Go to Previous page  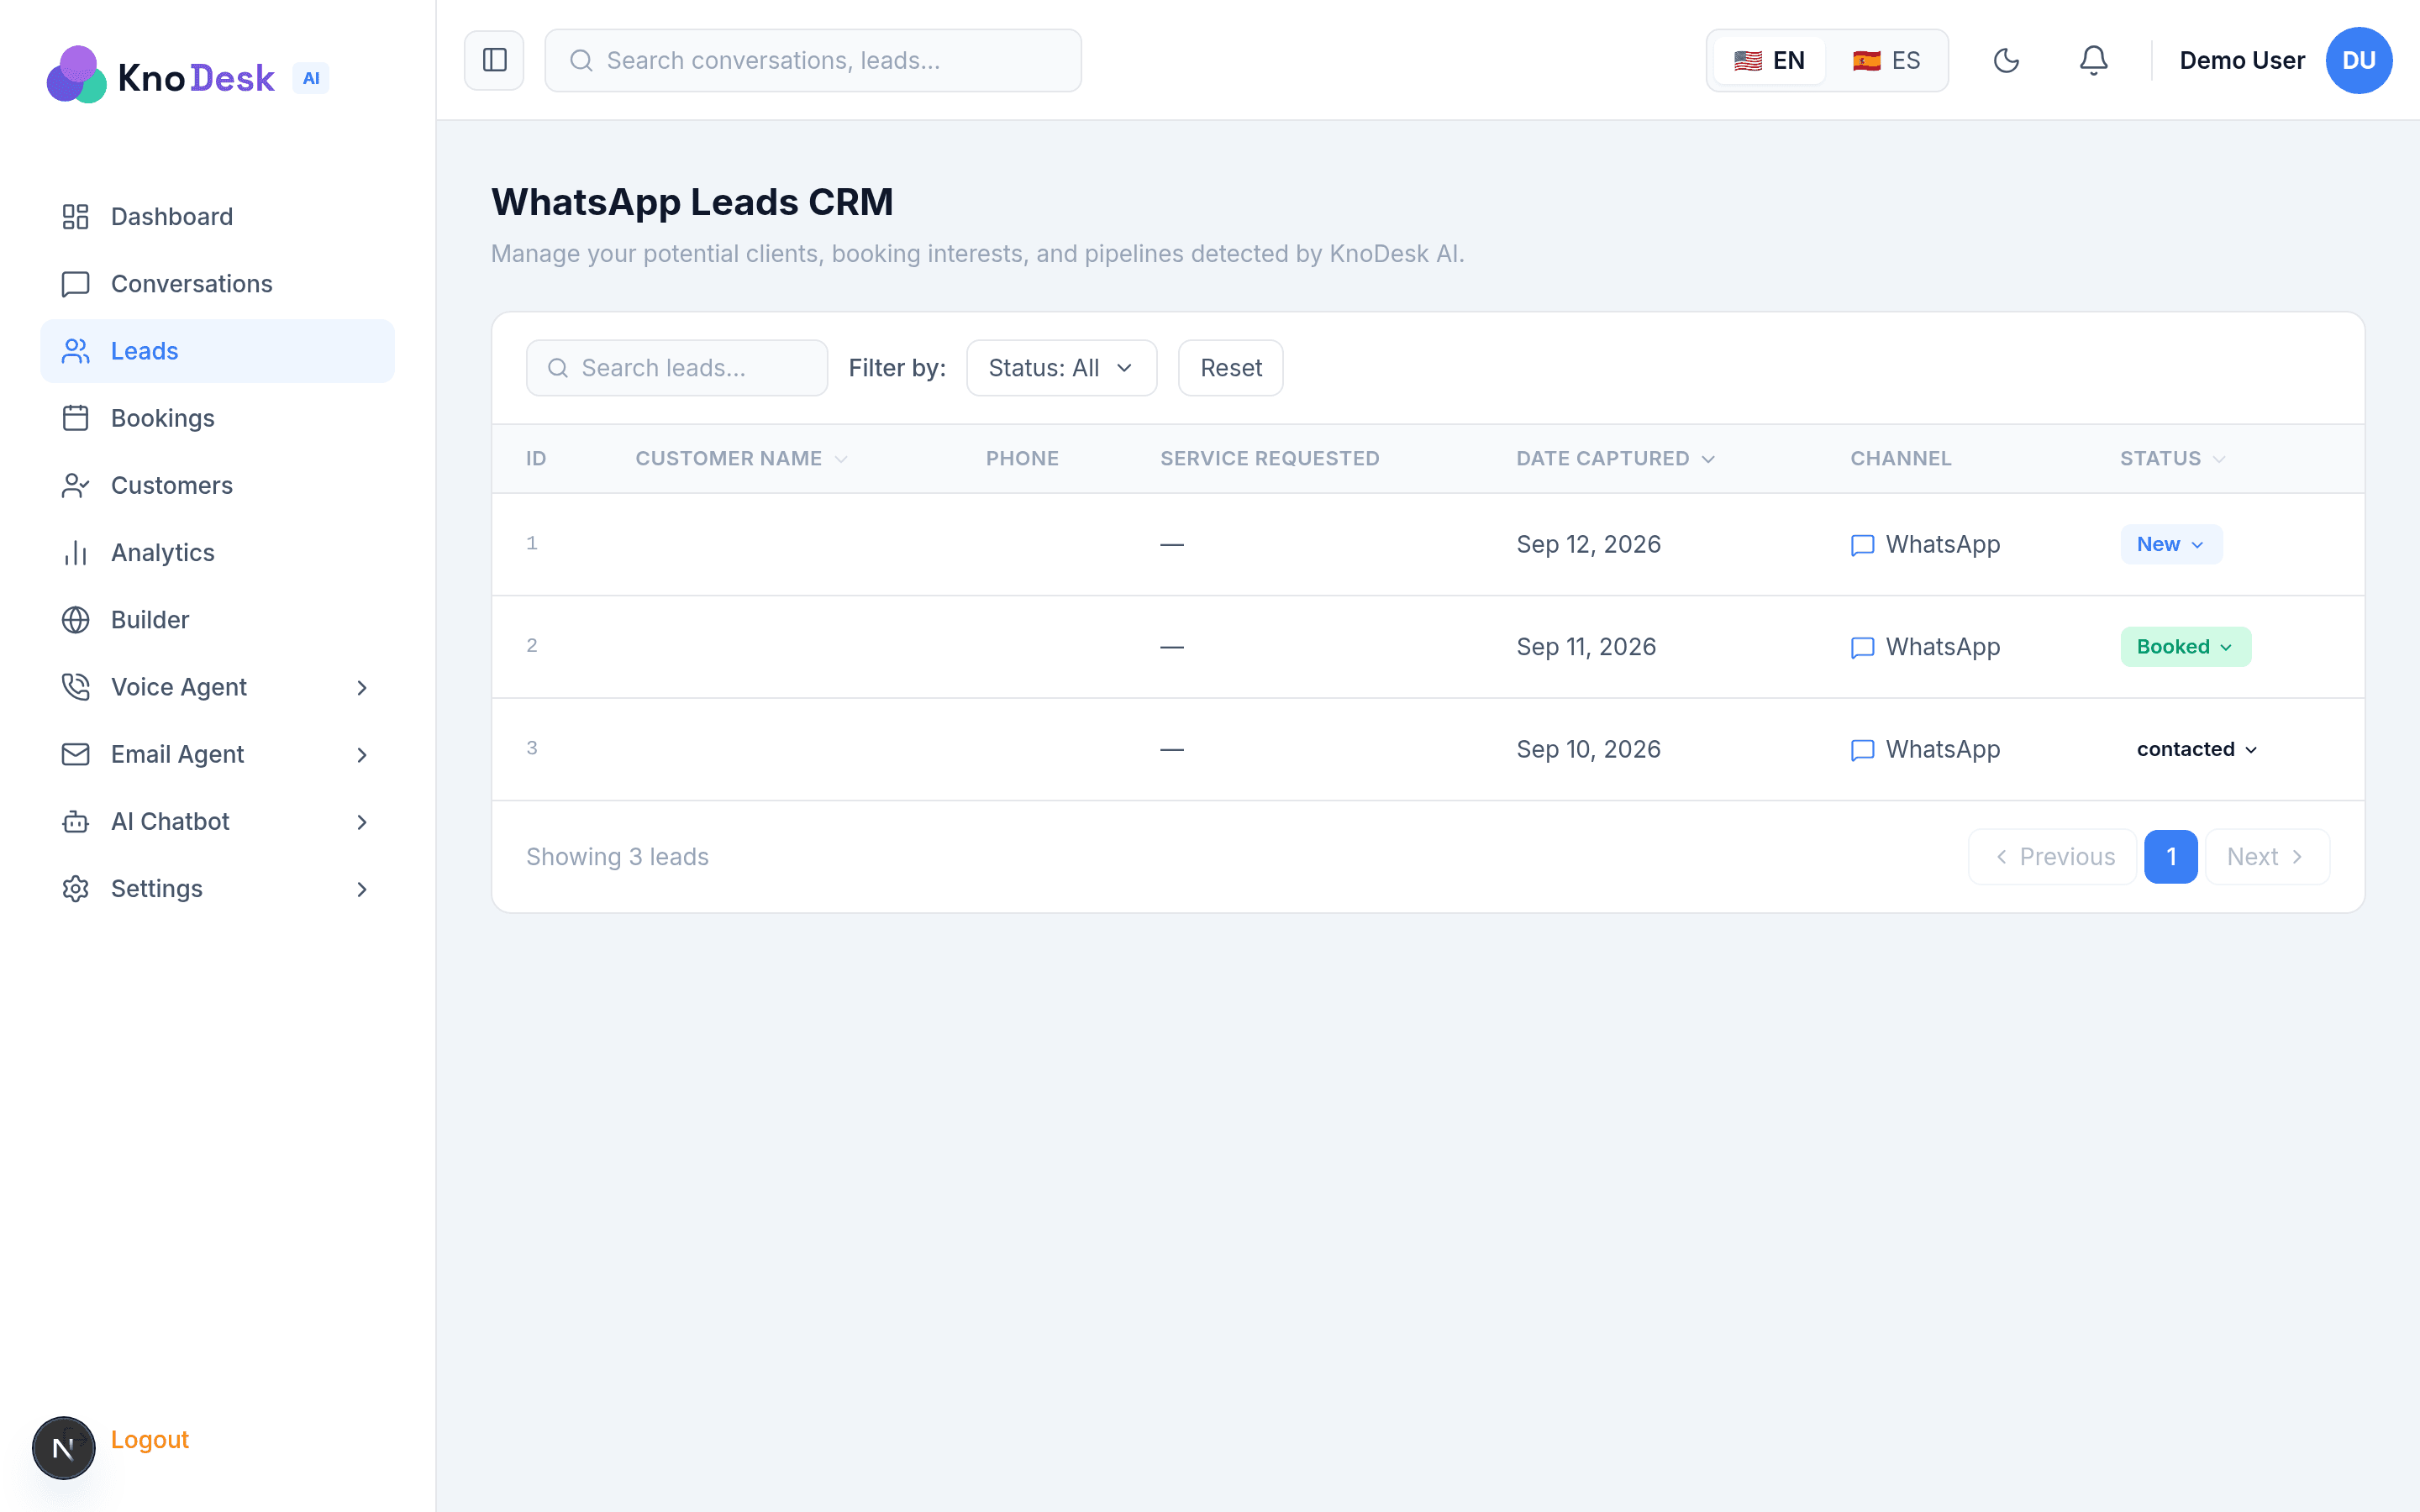(2052, 857)
